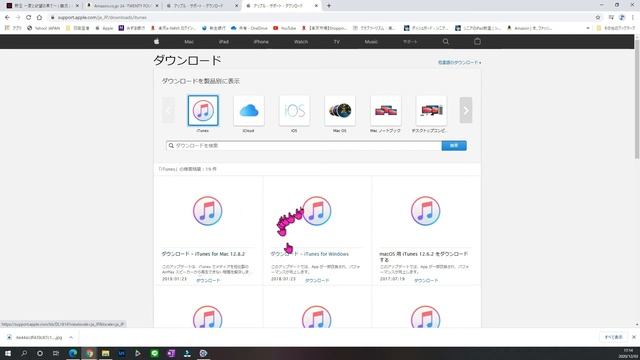Screen dimensions: 640x360
Task: Open Apple logo home link in navbar
Action: 156,42
